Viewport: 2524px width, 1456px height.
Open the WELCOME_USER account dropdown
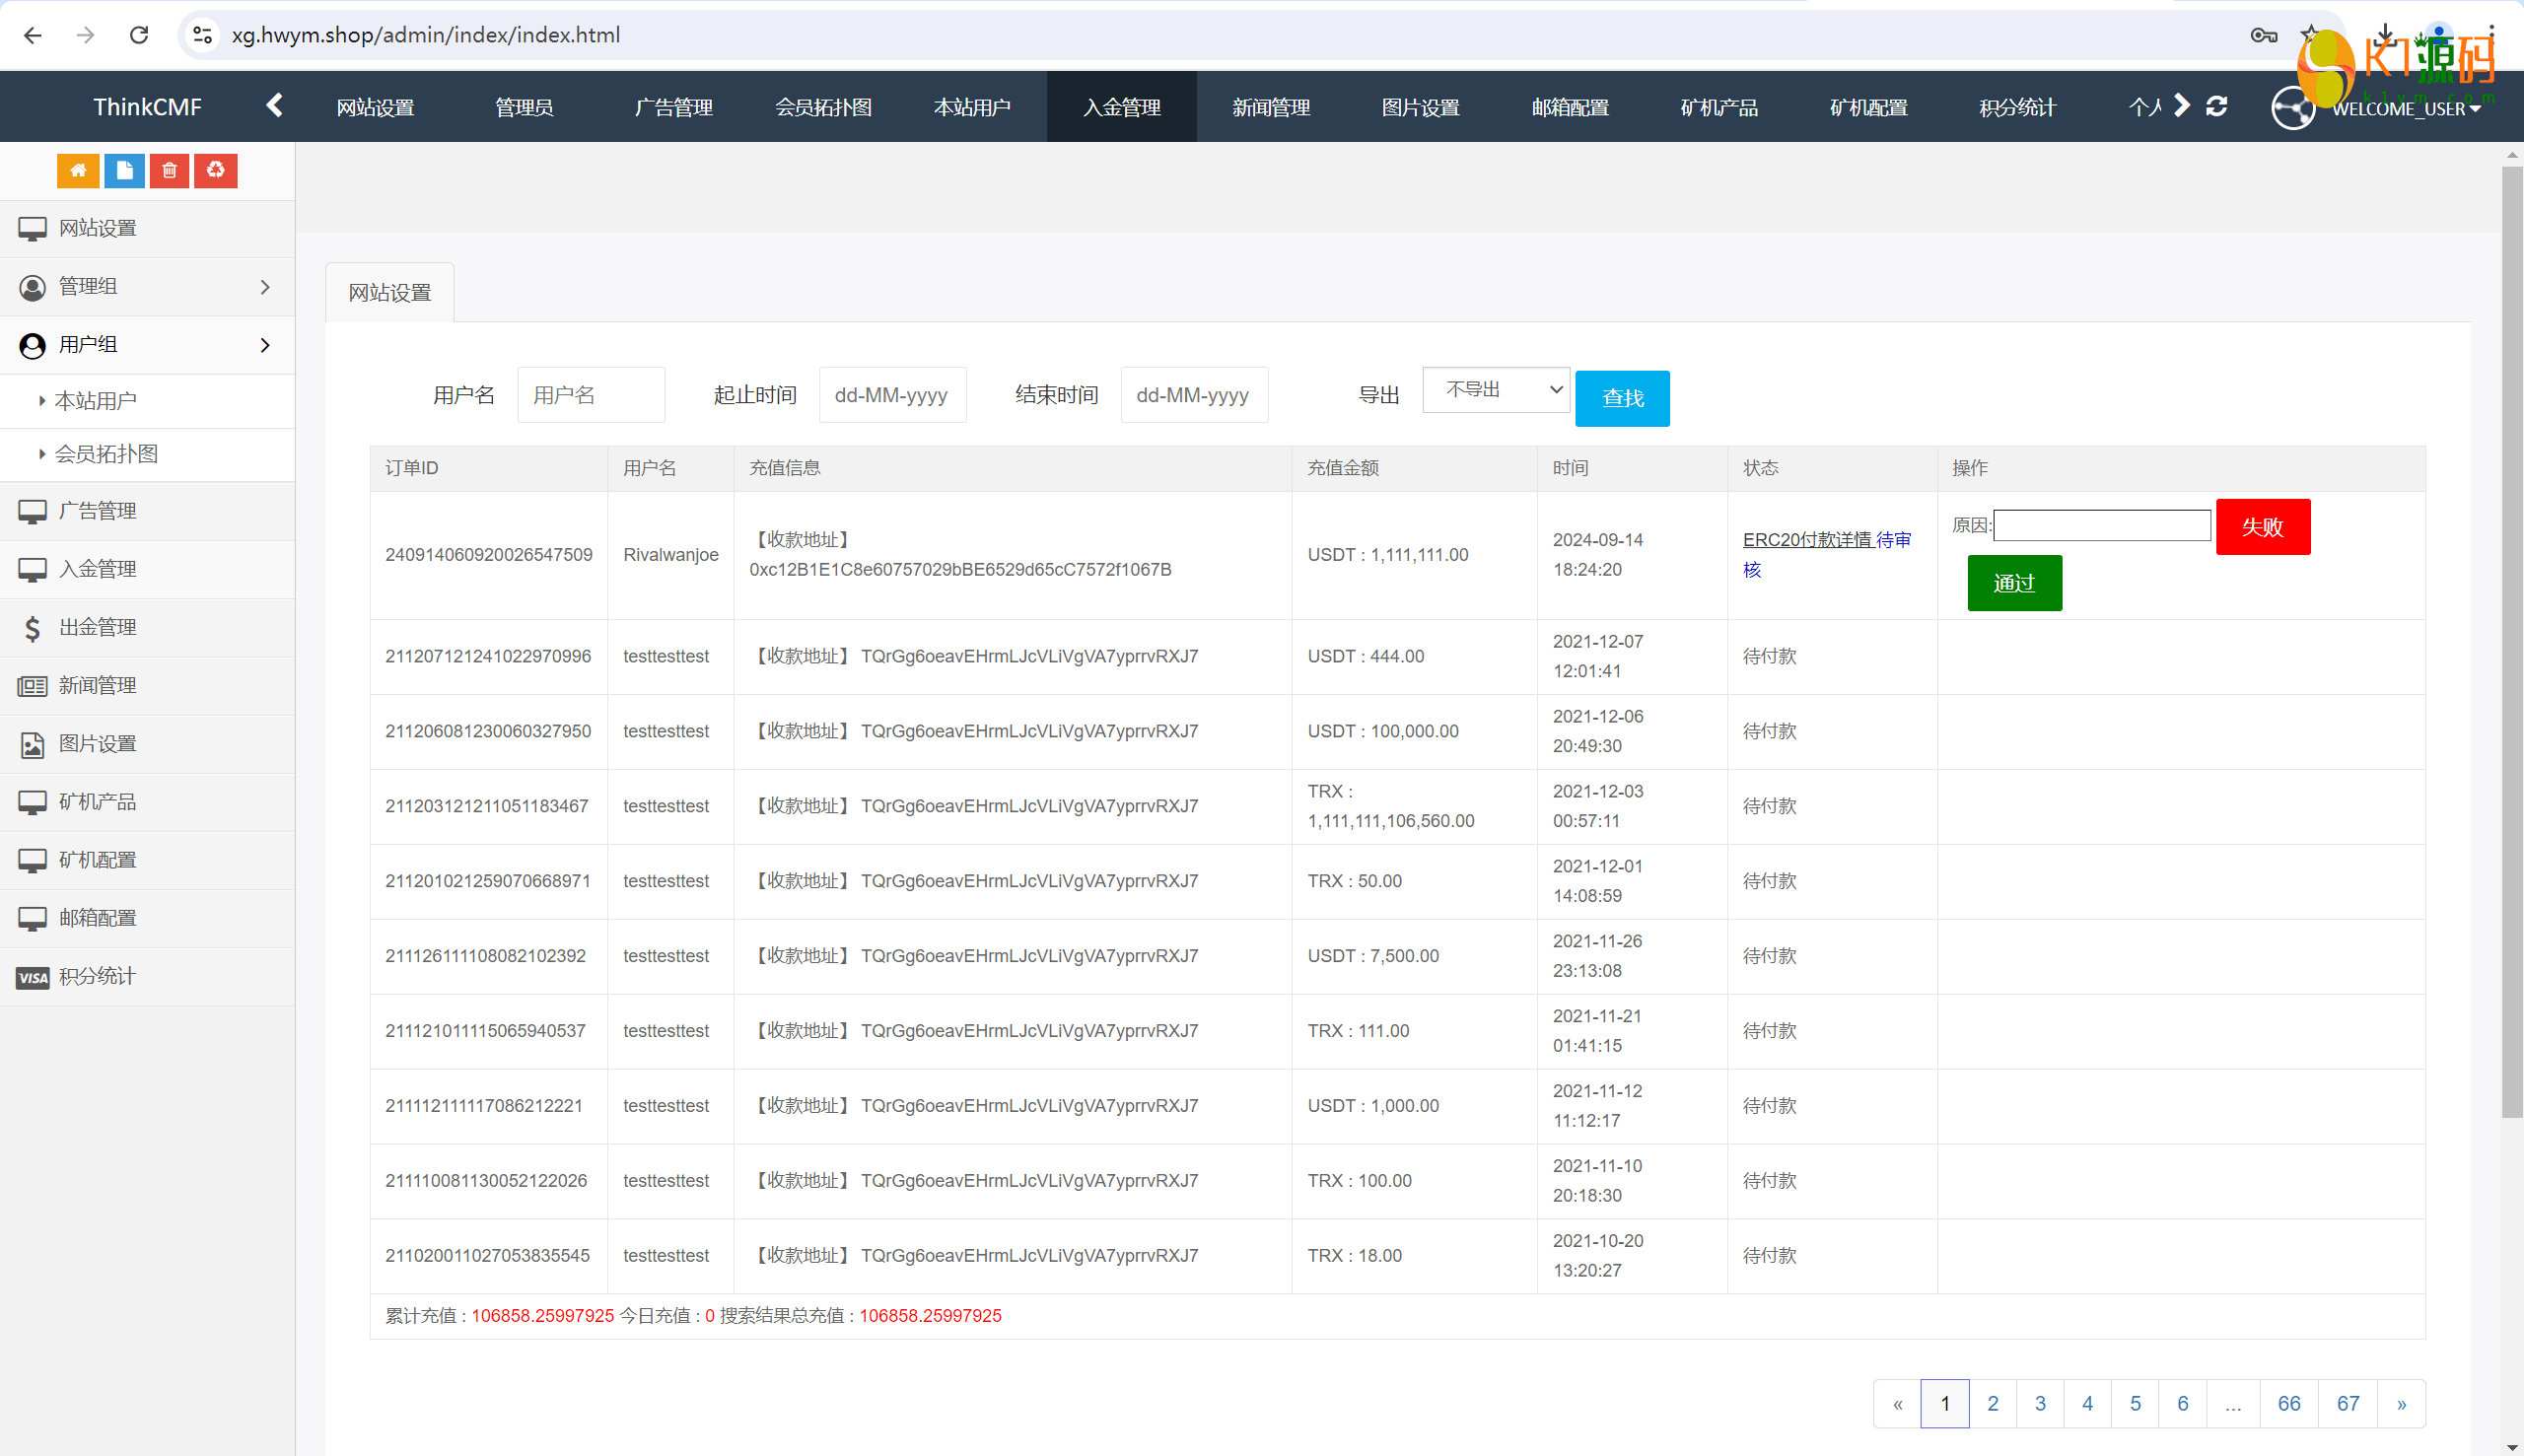click(x=2405, y=108)
